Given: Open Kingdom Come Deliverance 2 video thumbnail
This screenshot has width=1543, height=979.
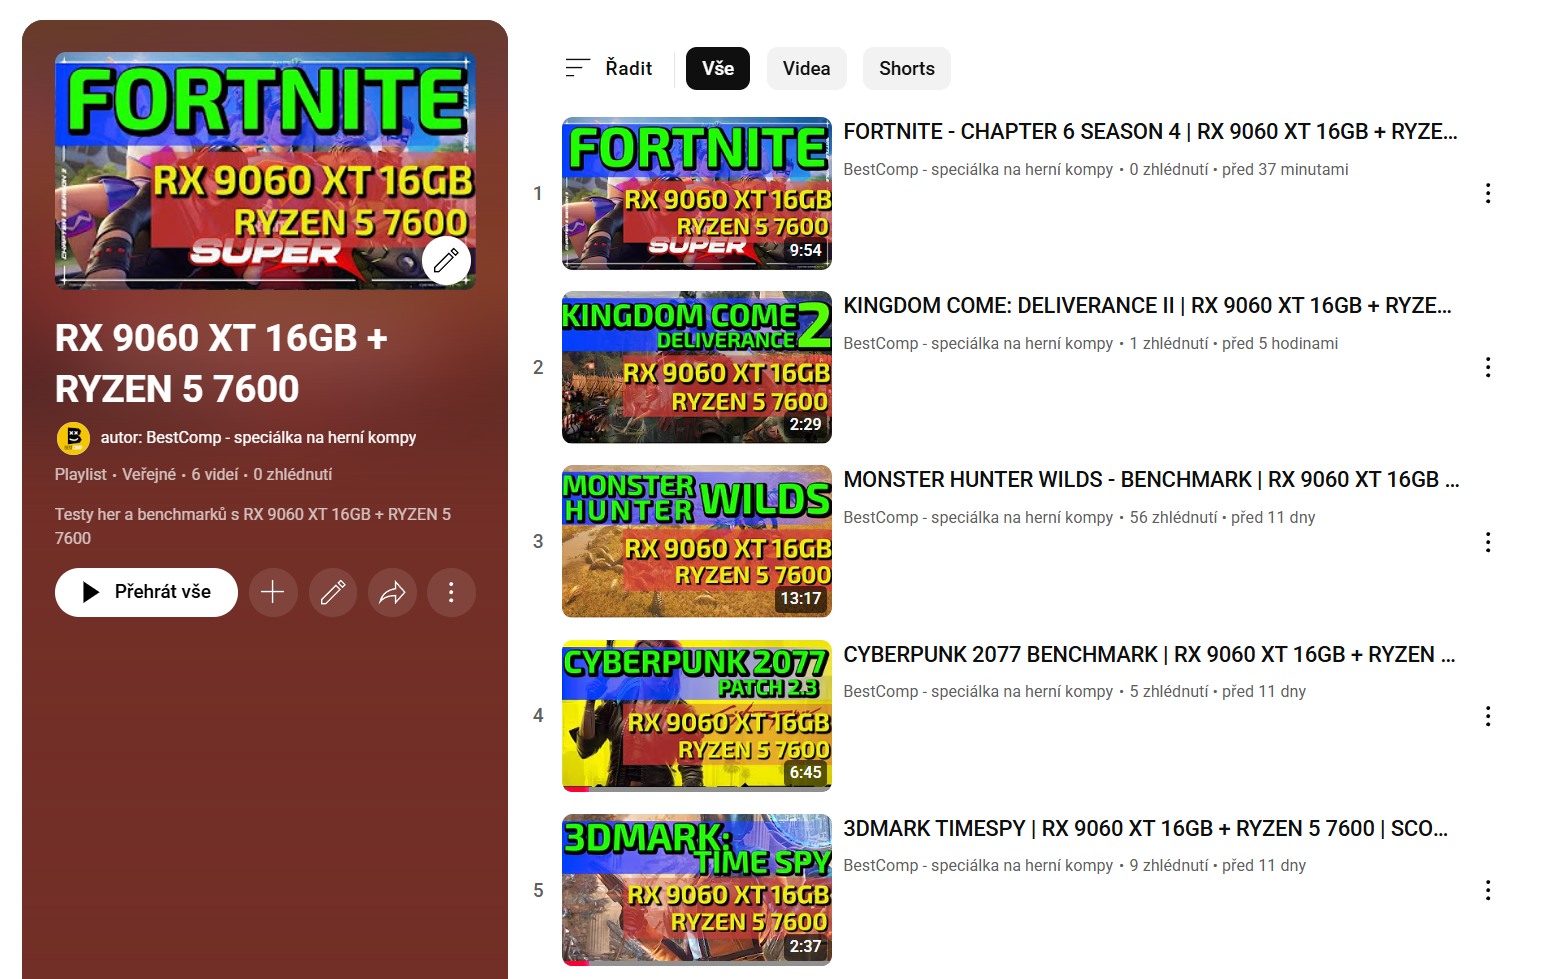Looking at the screenshot, I should (697, 367).
